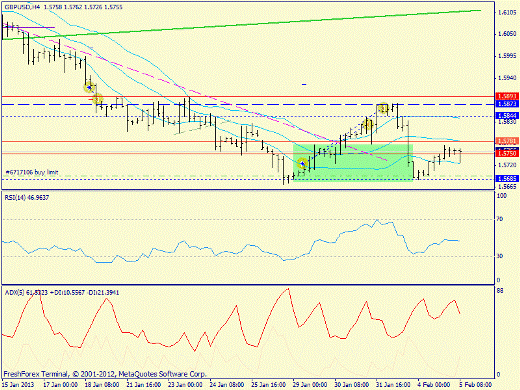The height and width of the screenshot is (390, 520).
Task: Select the green shaded rectangle on price chart
Action: click(x=353, y=163)
